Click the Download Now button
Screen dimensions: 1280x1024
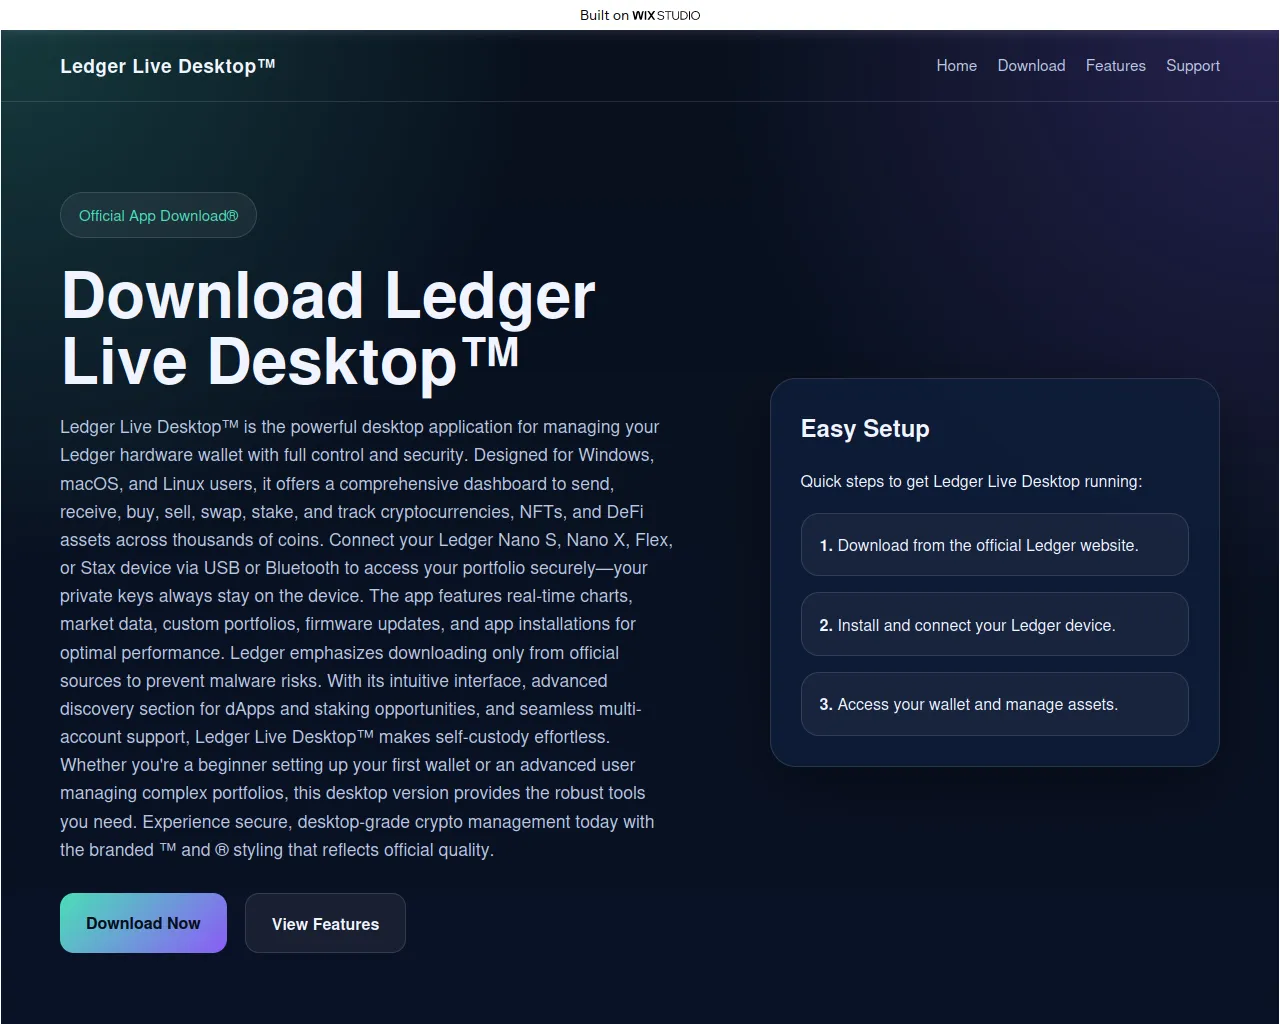(143, 923)
